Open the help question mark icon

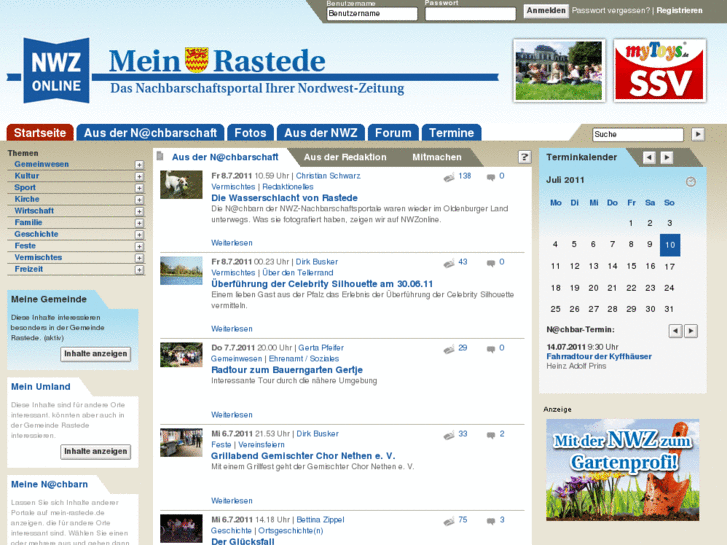(x=524, y=157)
